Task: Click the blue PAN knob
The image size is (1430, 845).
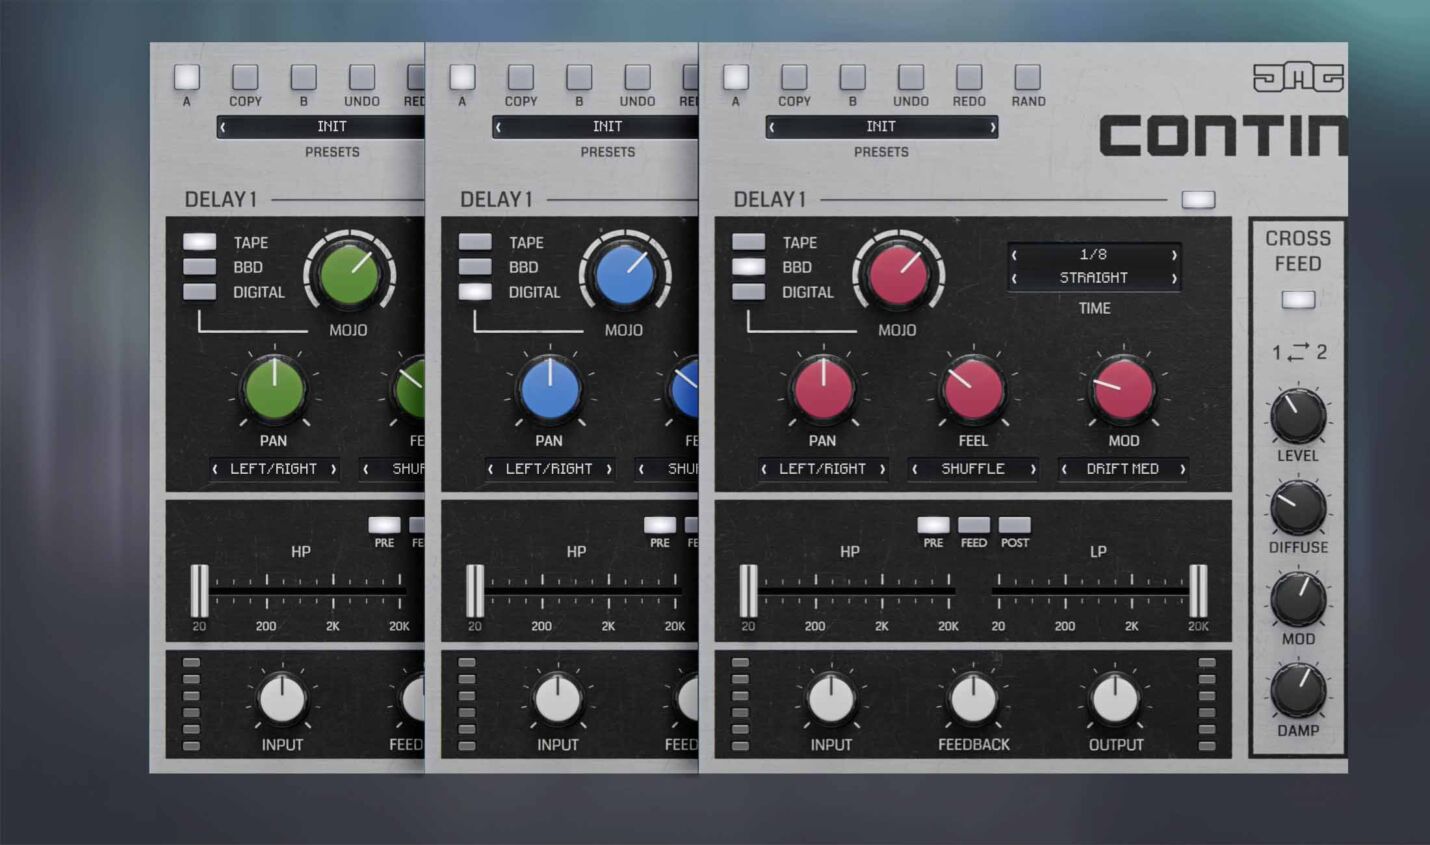Action: coord(549,388)
